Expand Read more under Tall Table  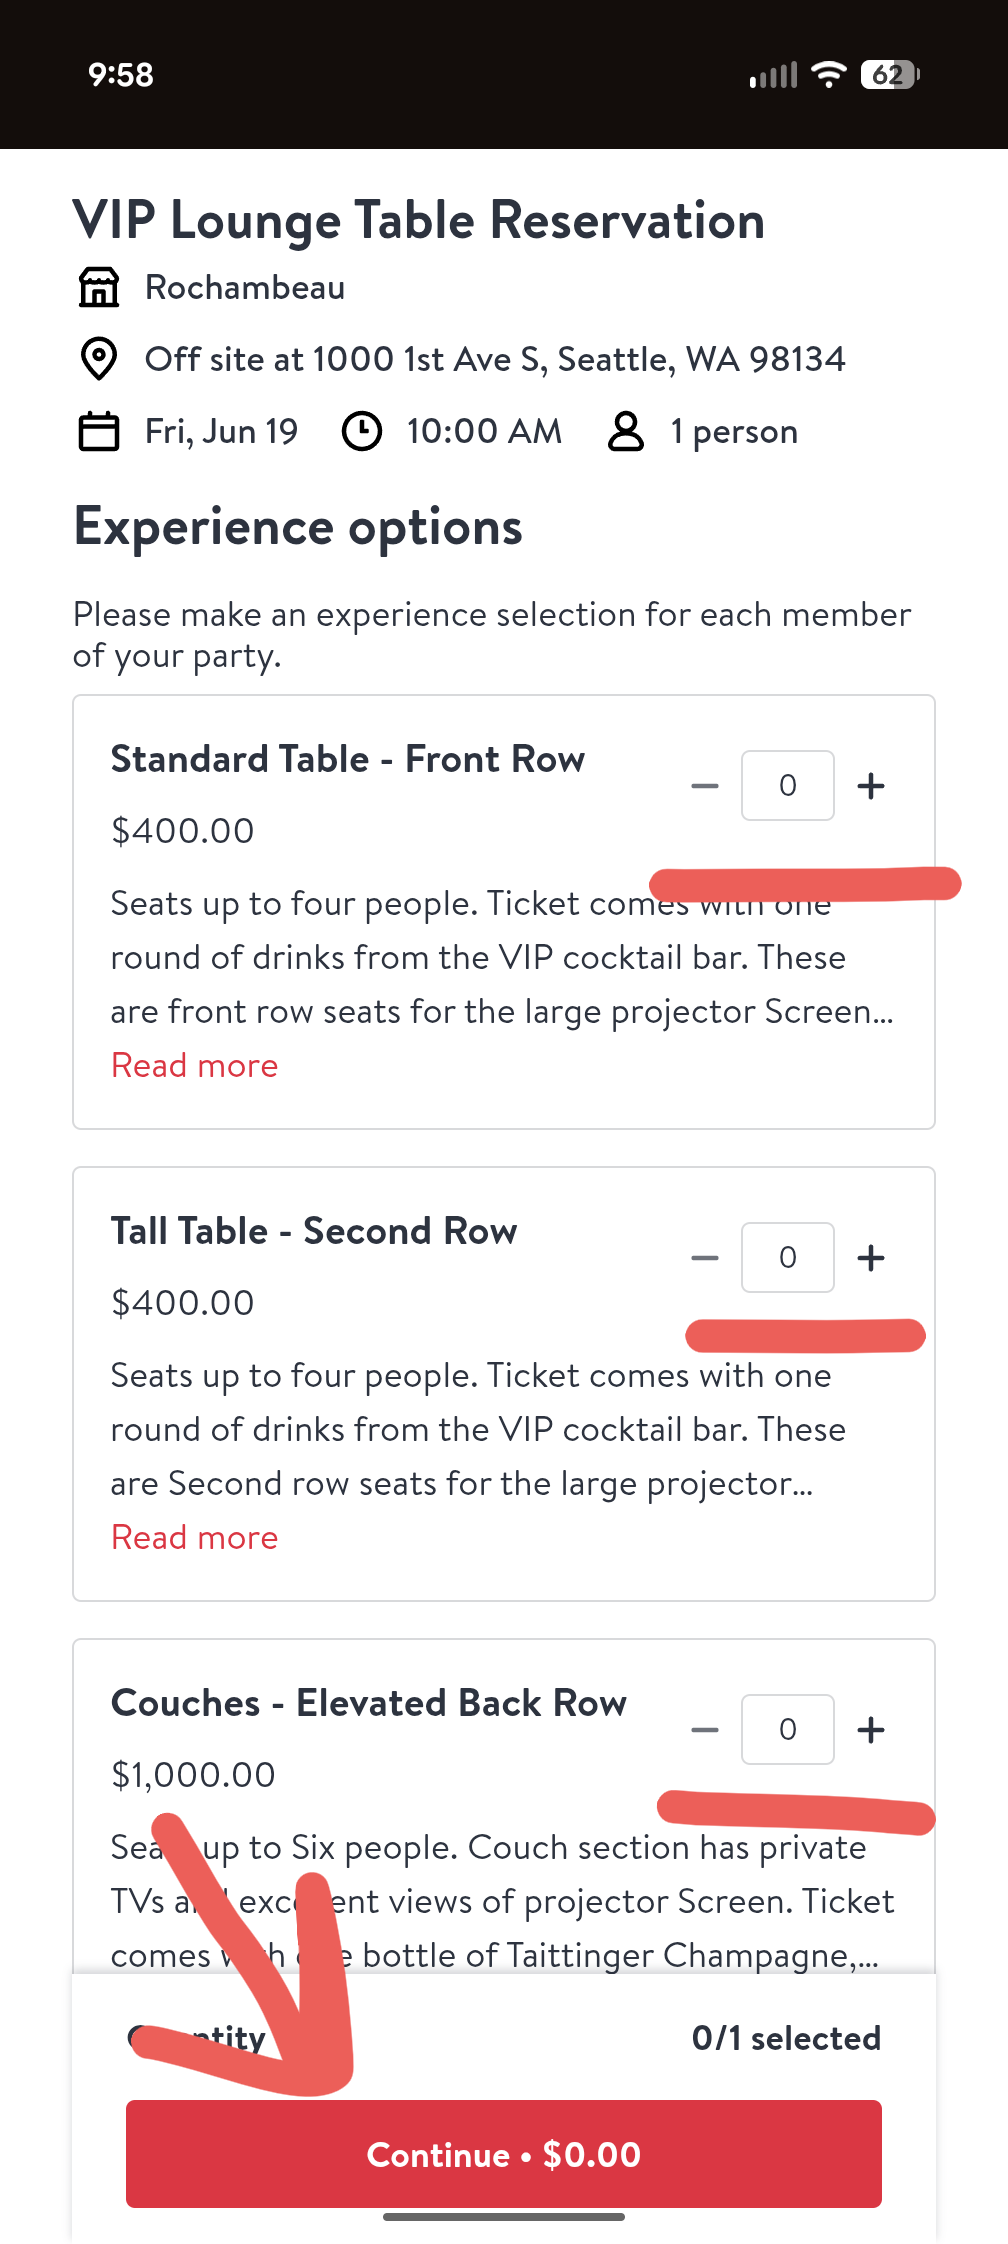(194, 1538)
